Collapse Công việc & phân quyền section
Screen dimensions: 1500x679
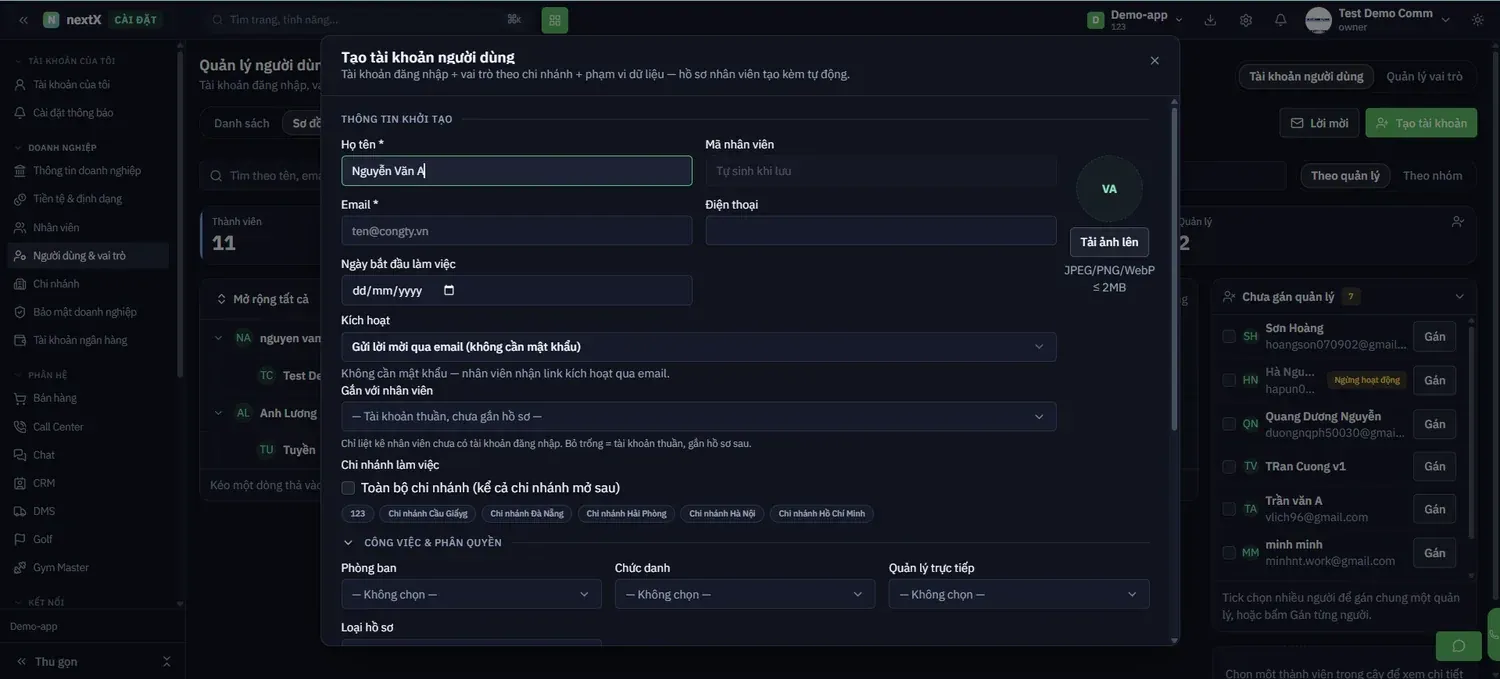click(x=348, y=543)
